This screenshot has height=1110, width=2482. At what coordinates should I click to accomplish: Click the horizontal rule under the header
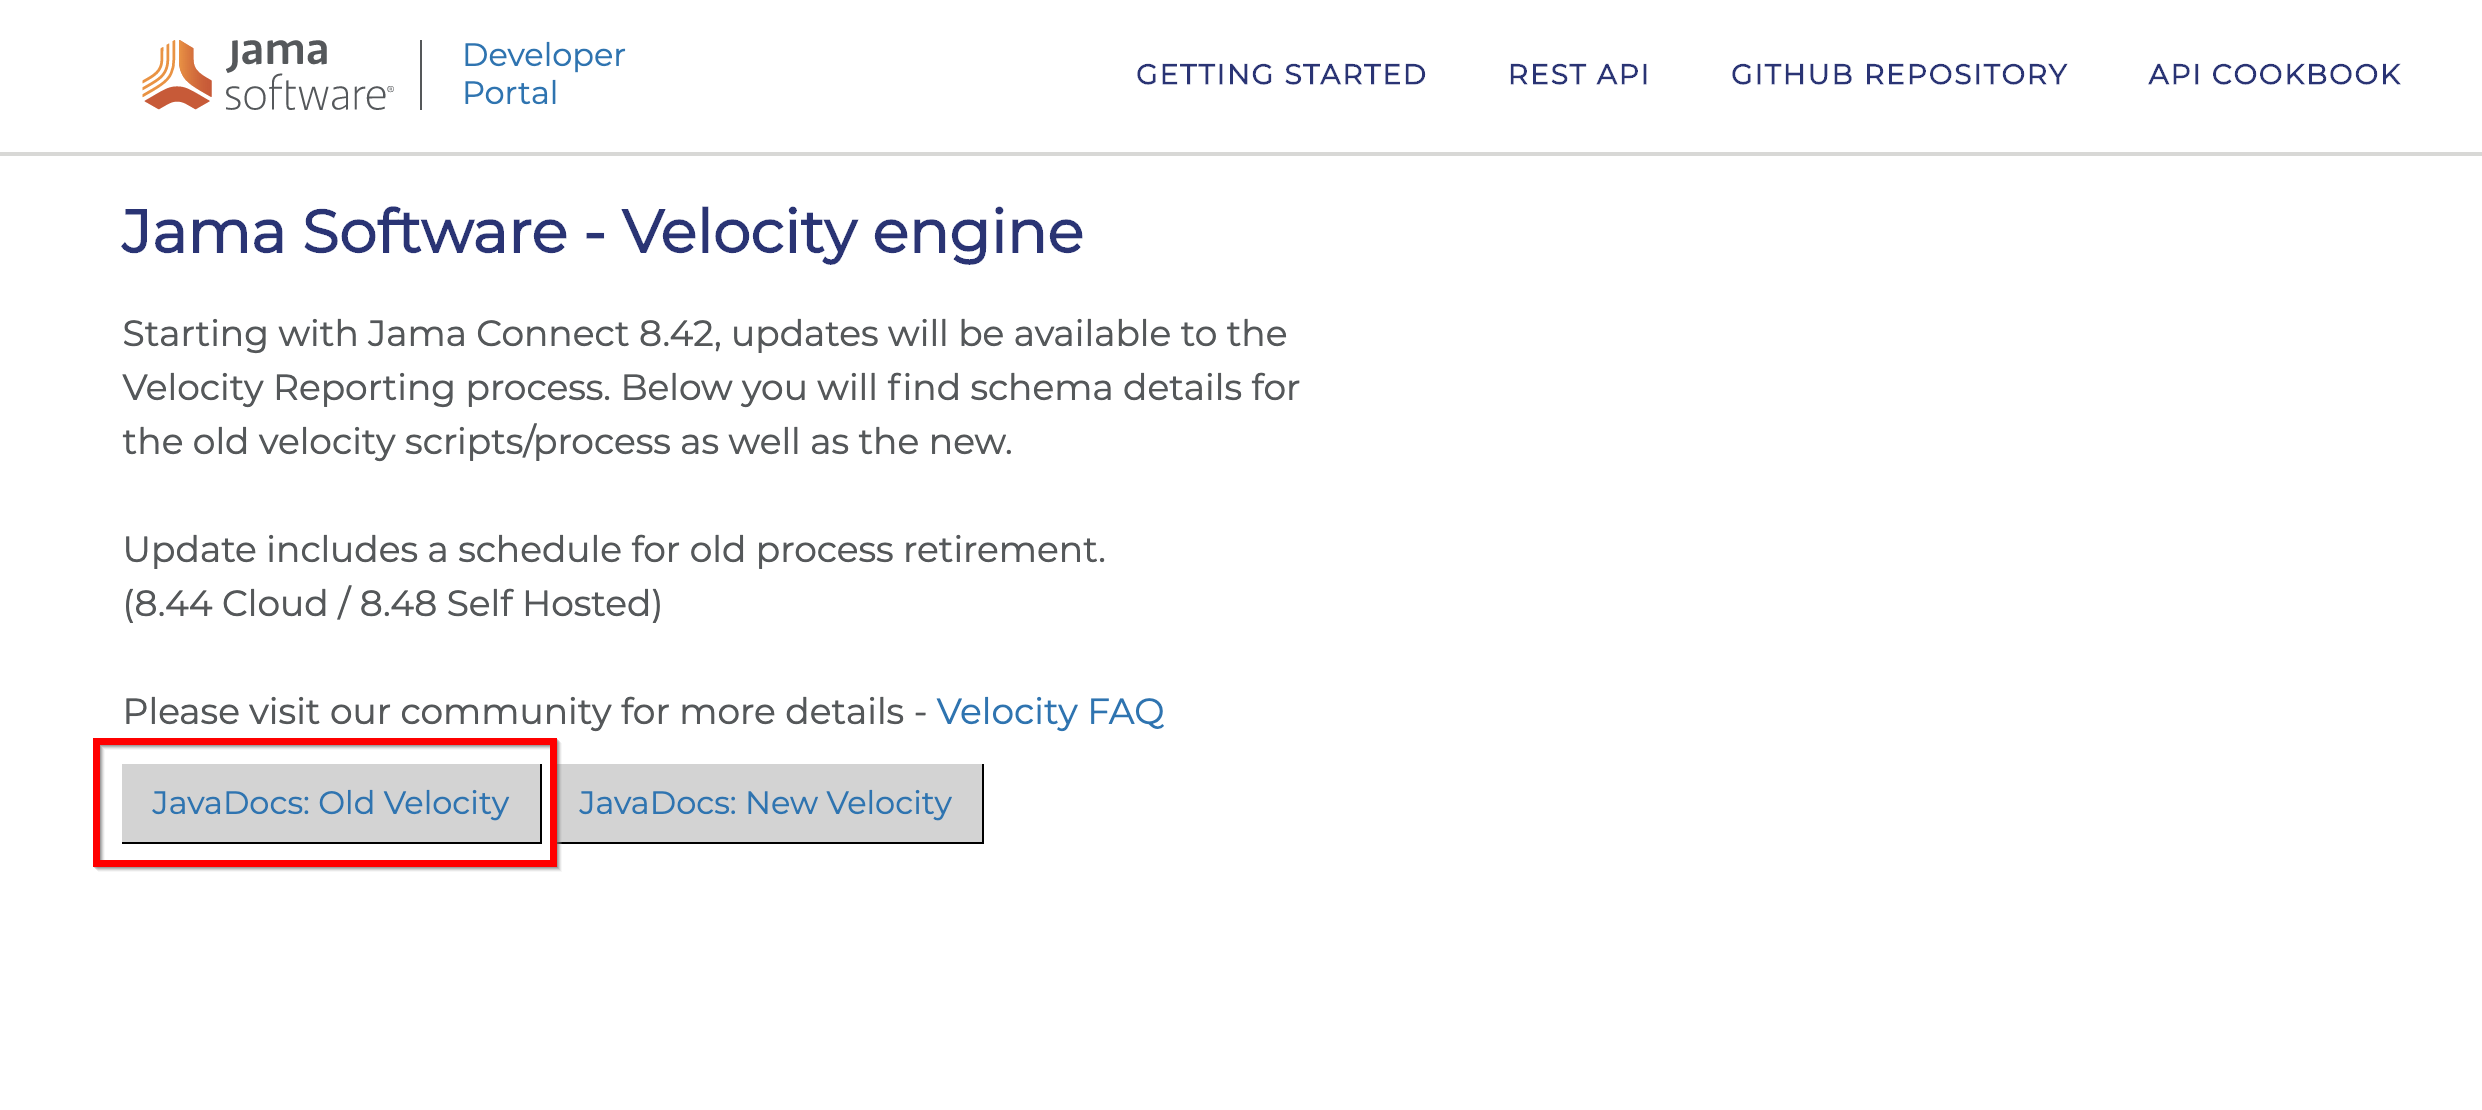tap(1241, 153)
